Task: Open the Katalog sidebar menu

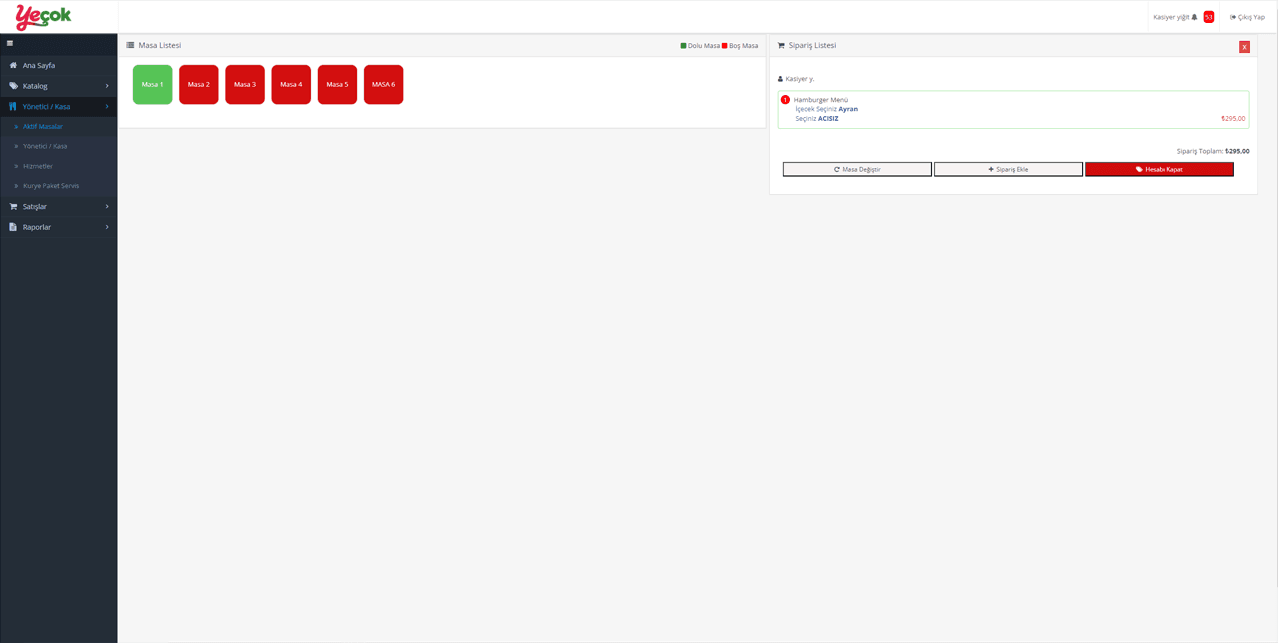Action: coord(58,86)
